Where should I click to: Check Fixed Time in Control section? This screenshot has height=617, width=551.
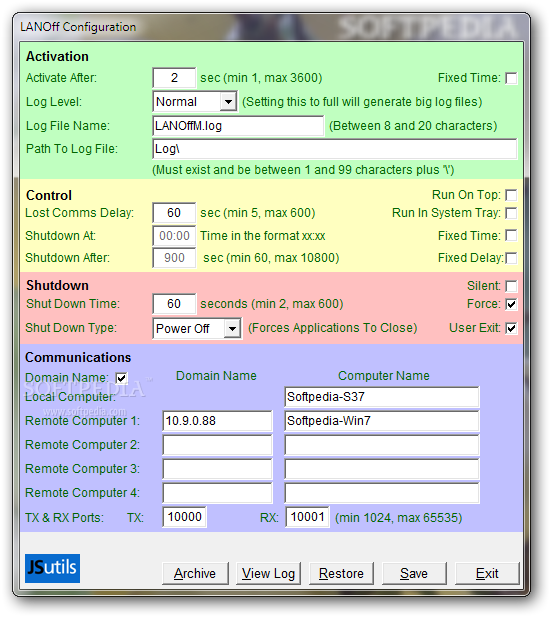[511, 235]
